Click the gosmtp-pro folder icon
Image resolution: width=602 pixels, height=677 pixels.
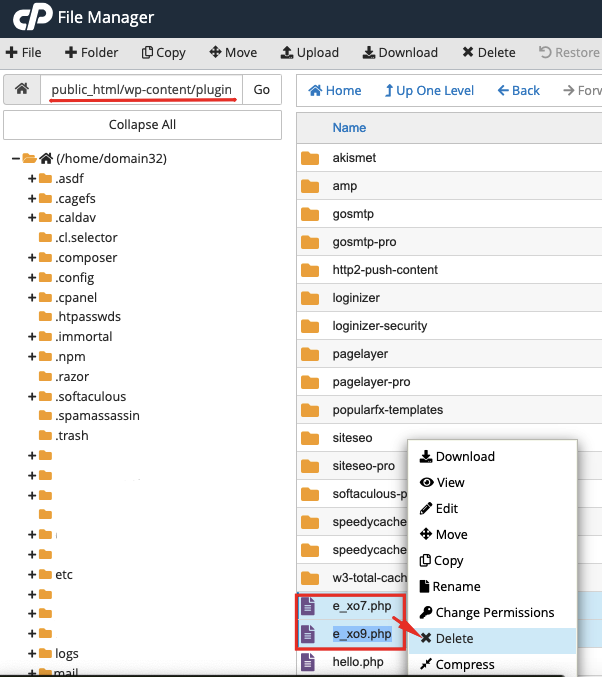[x=310, y=242]
